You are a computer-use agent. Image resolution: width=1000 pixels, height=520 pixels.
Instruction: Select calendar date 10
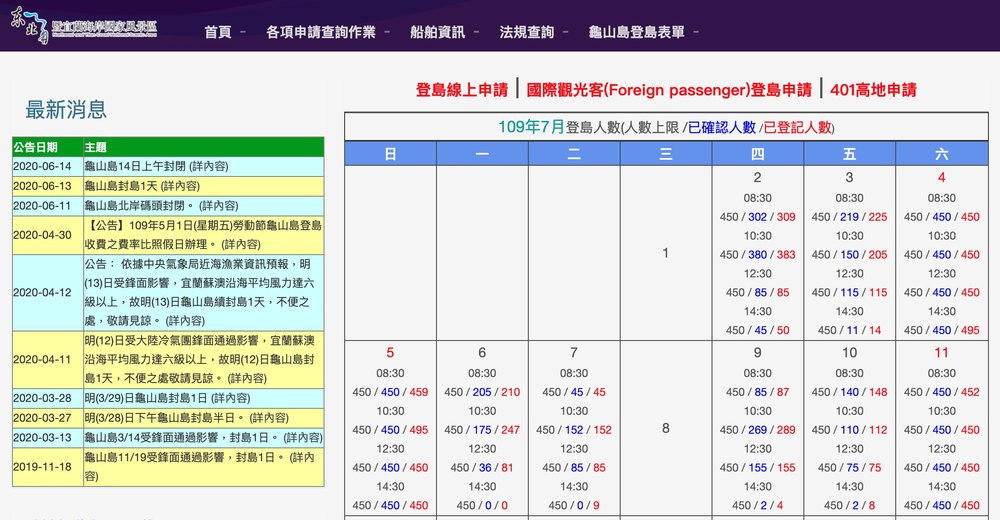pyautogui.click(x=849, y=353)
